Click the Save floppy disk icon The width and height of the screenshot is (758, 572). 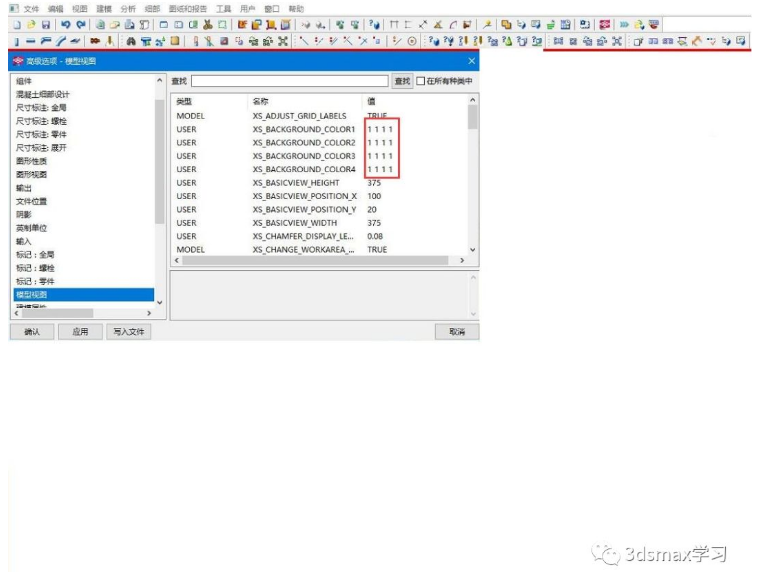(x=46, y=25)
